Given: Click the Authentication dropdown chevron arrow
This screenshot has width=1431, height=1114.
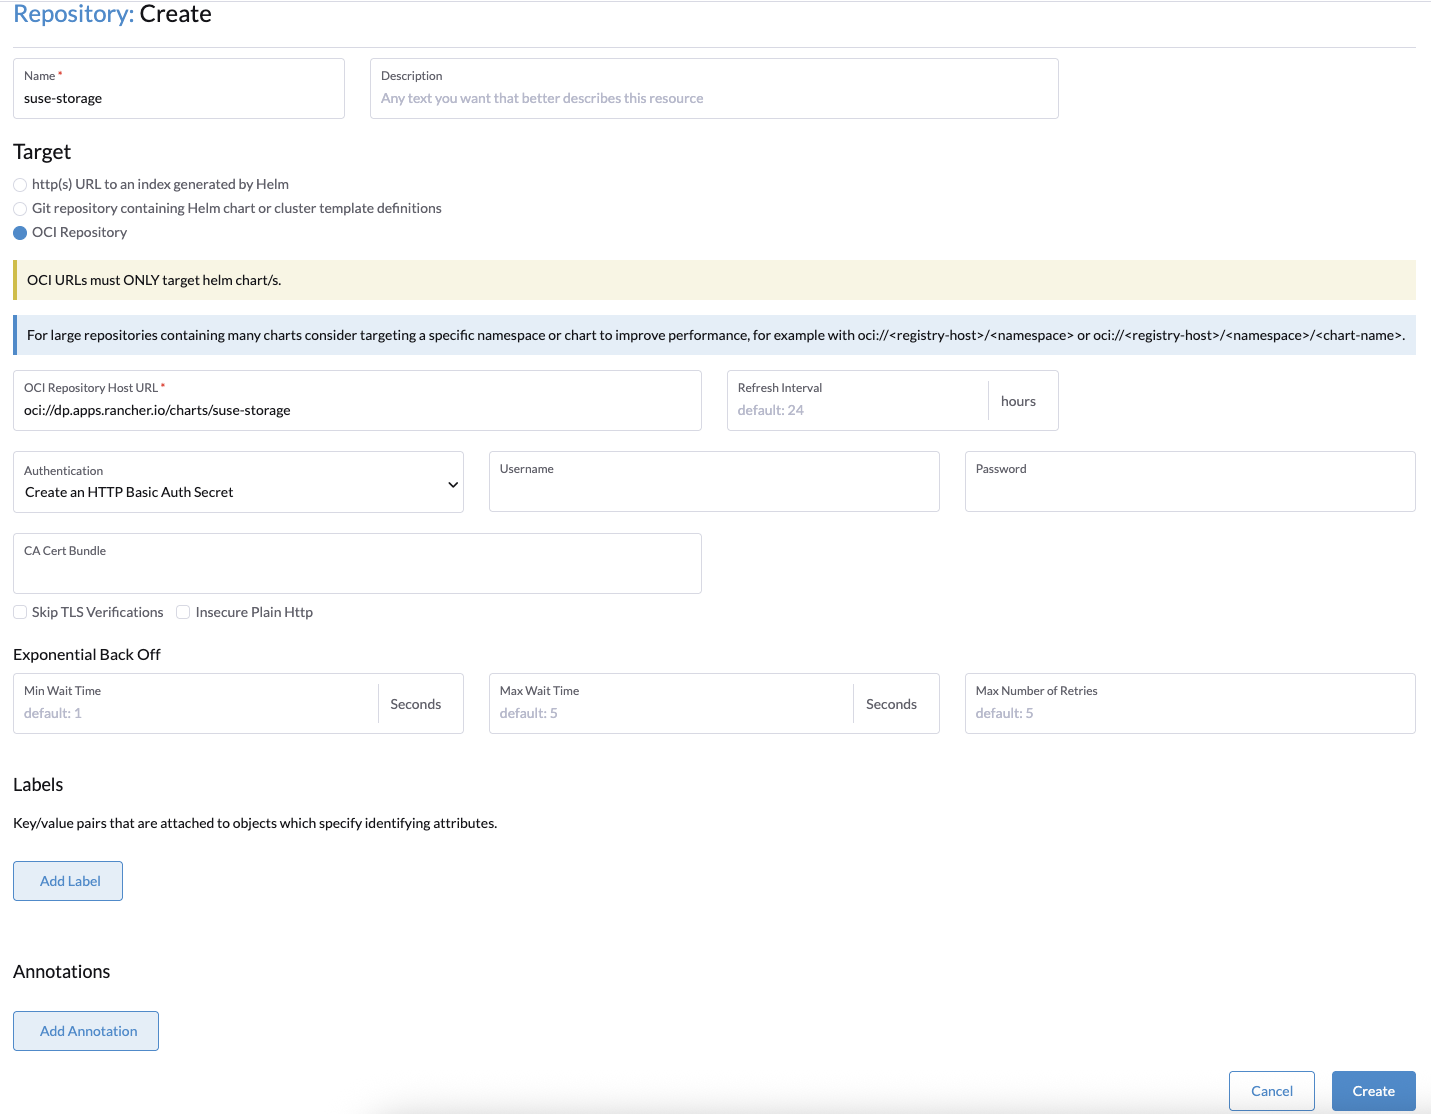Looking at the screenshot, I should [453, 485].
